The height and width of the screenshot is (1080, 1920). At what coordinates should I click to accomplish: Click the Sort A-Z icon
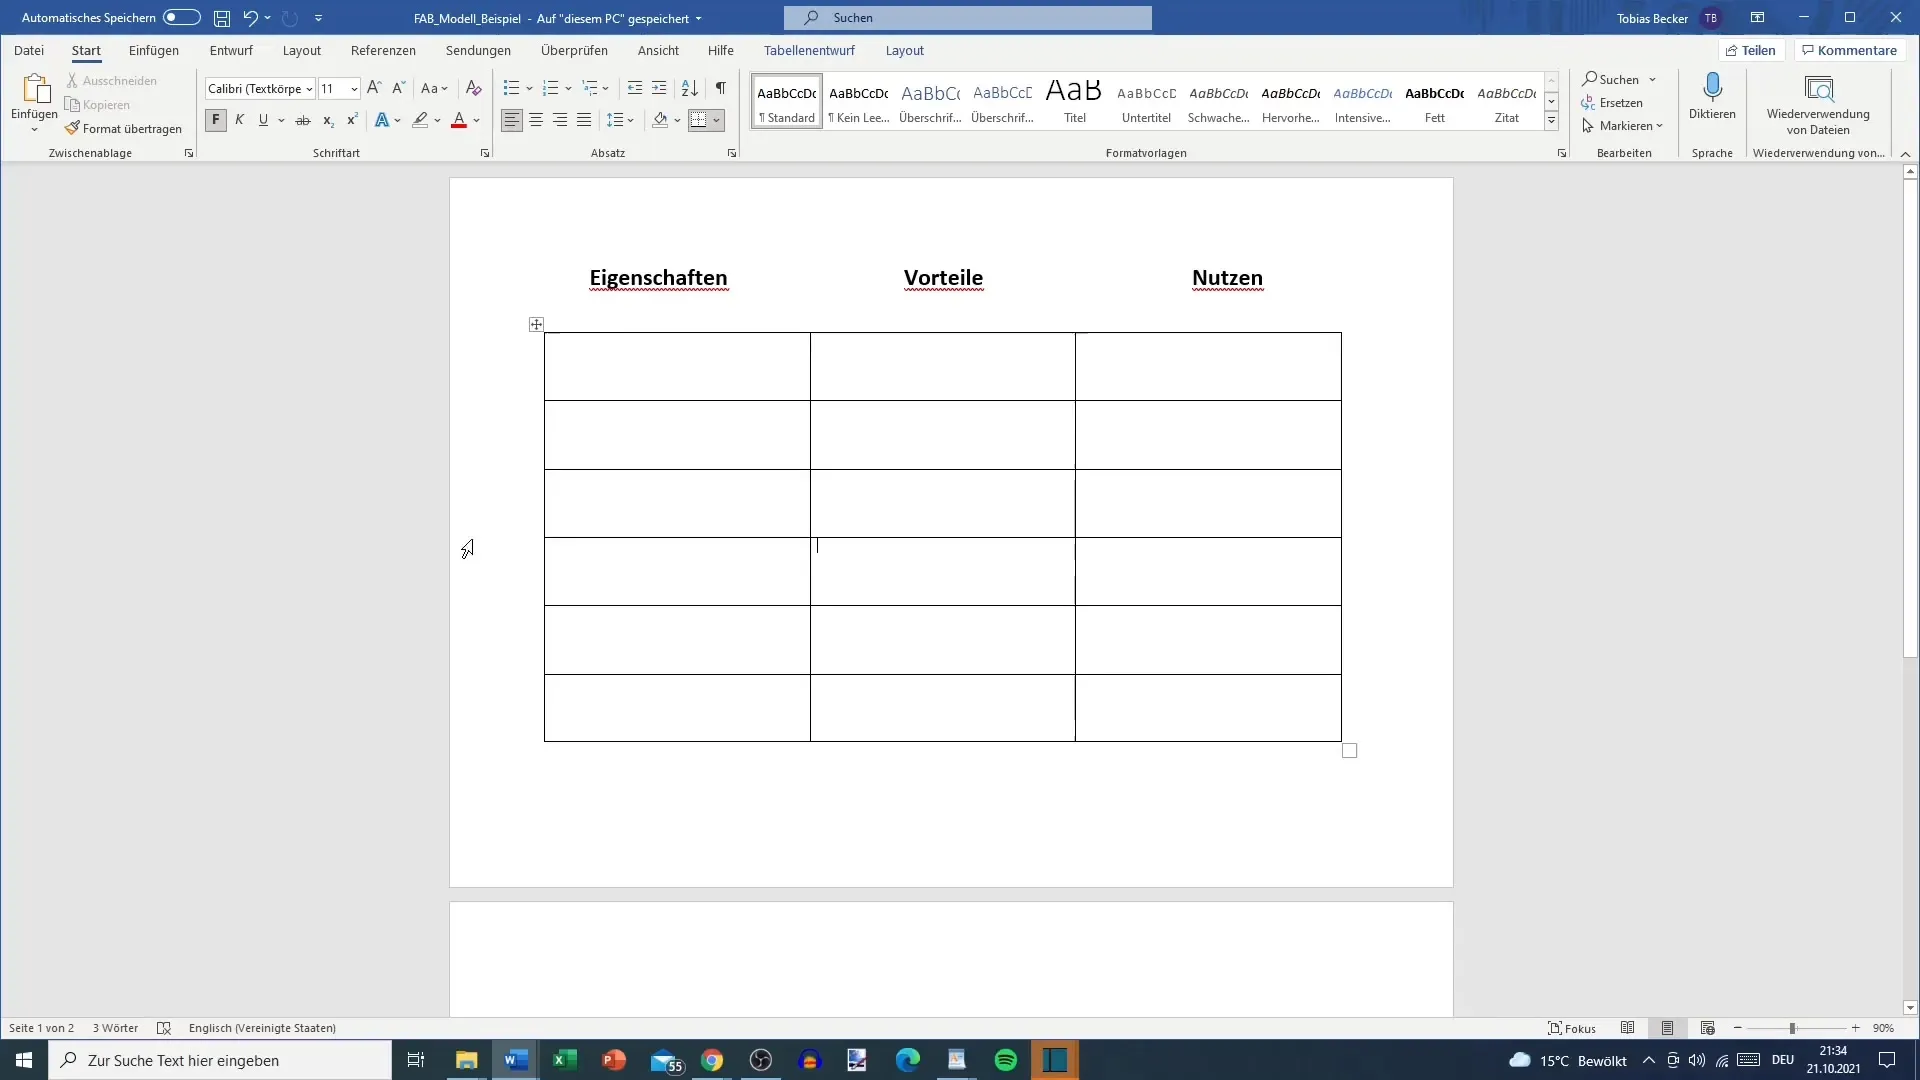[690, 88]
